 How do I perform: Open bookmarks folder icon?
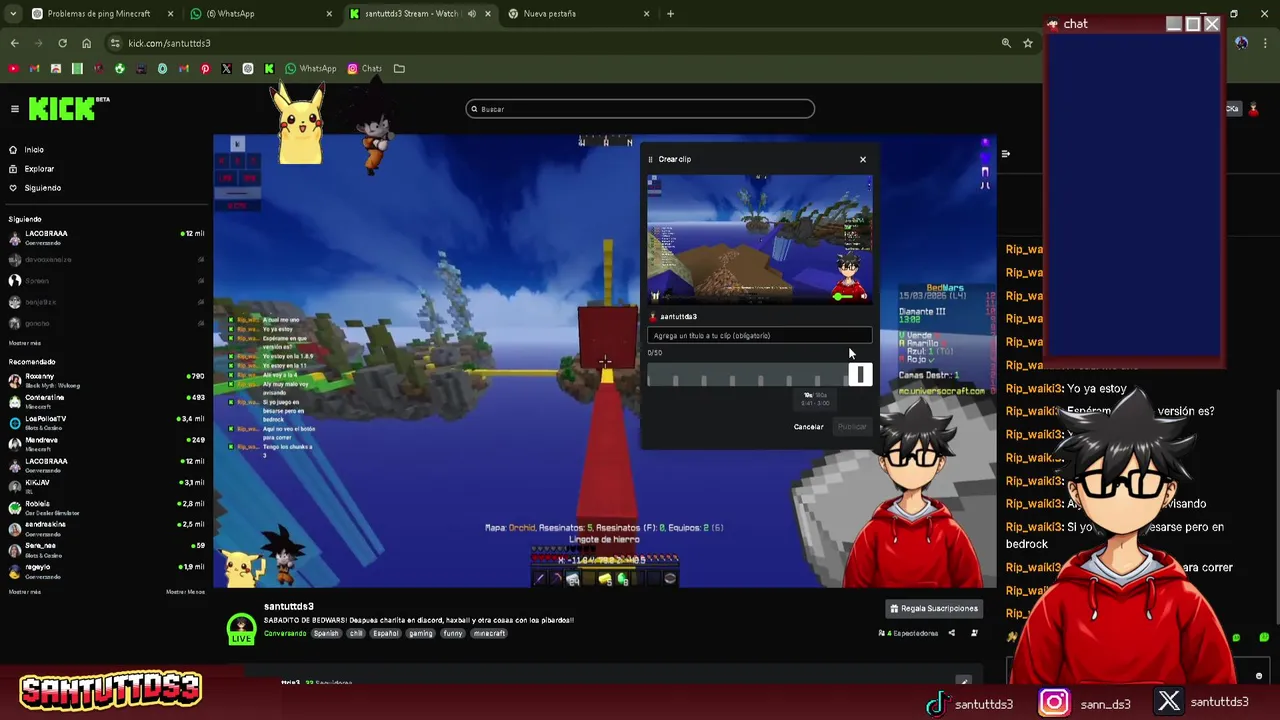[399, 69]
